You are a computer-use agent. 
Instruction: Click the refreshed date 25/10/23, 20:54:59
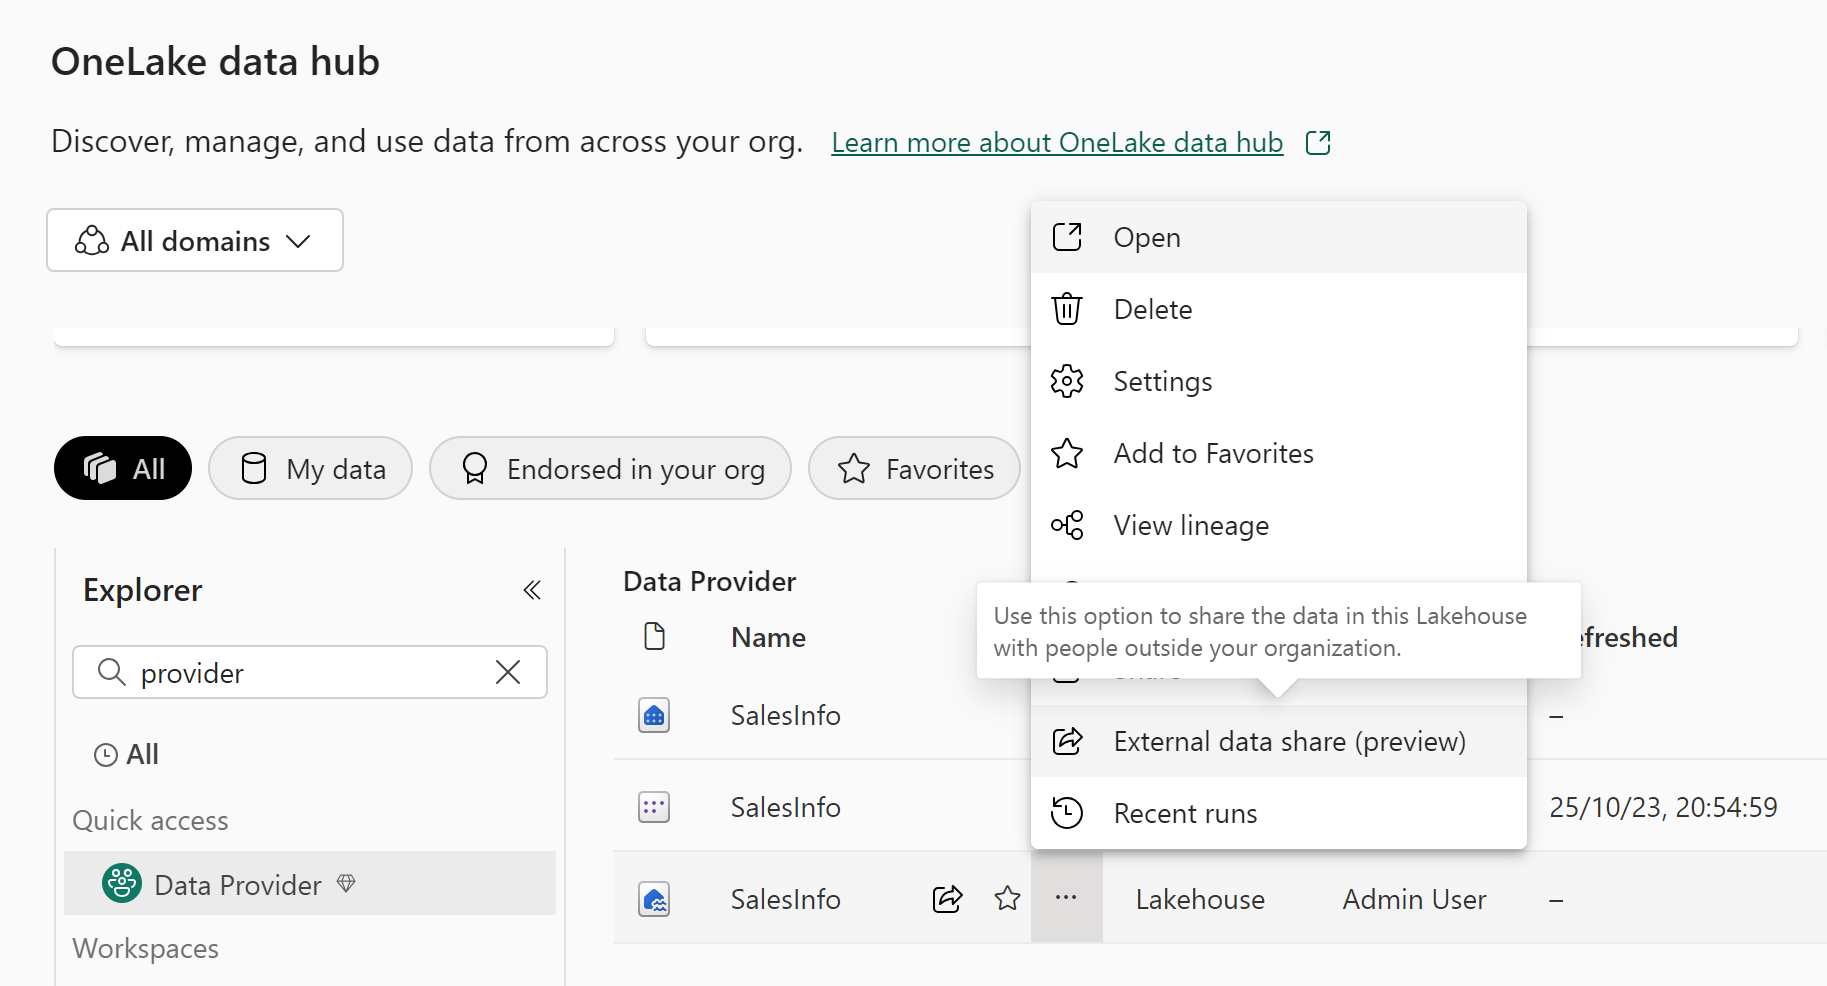coord(1663,807)
